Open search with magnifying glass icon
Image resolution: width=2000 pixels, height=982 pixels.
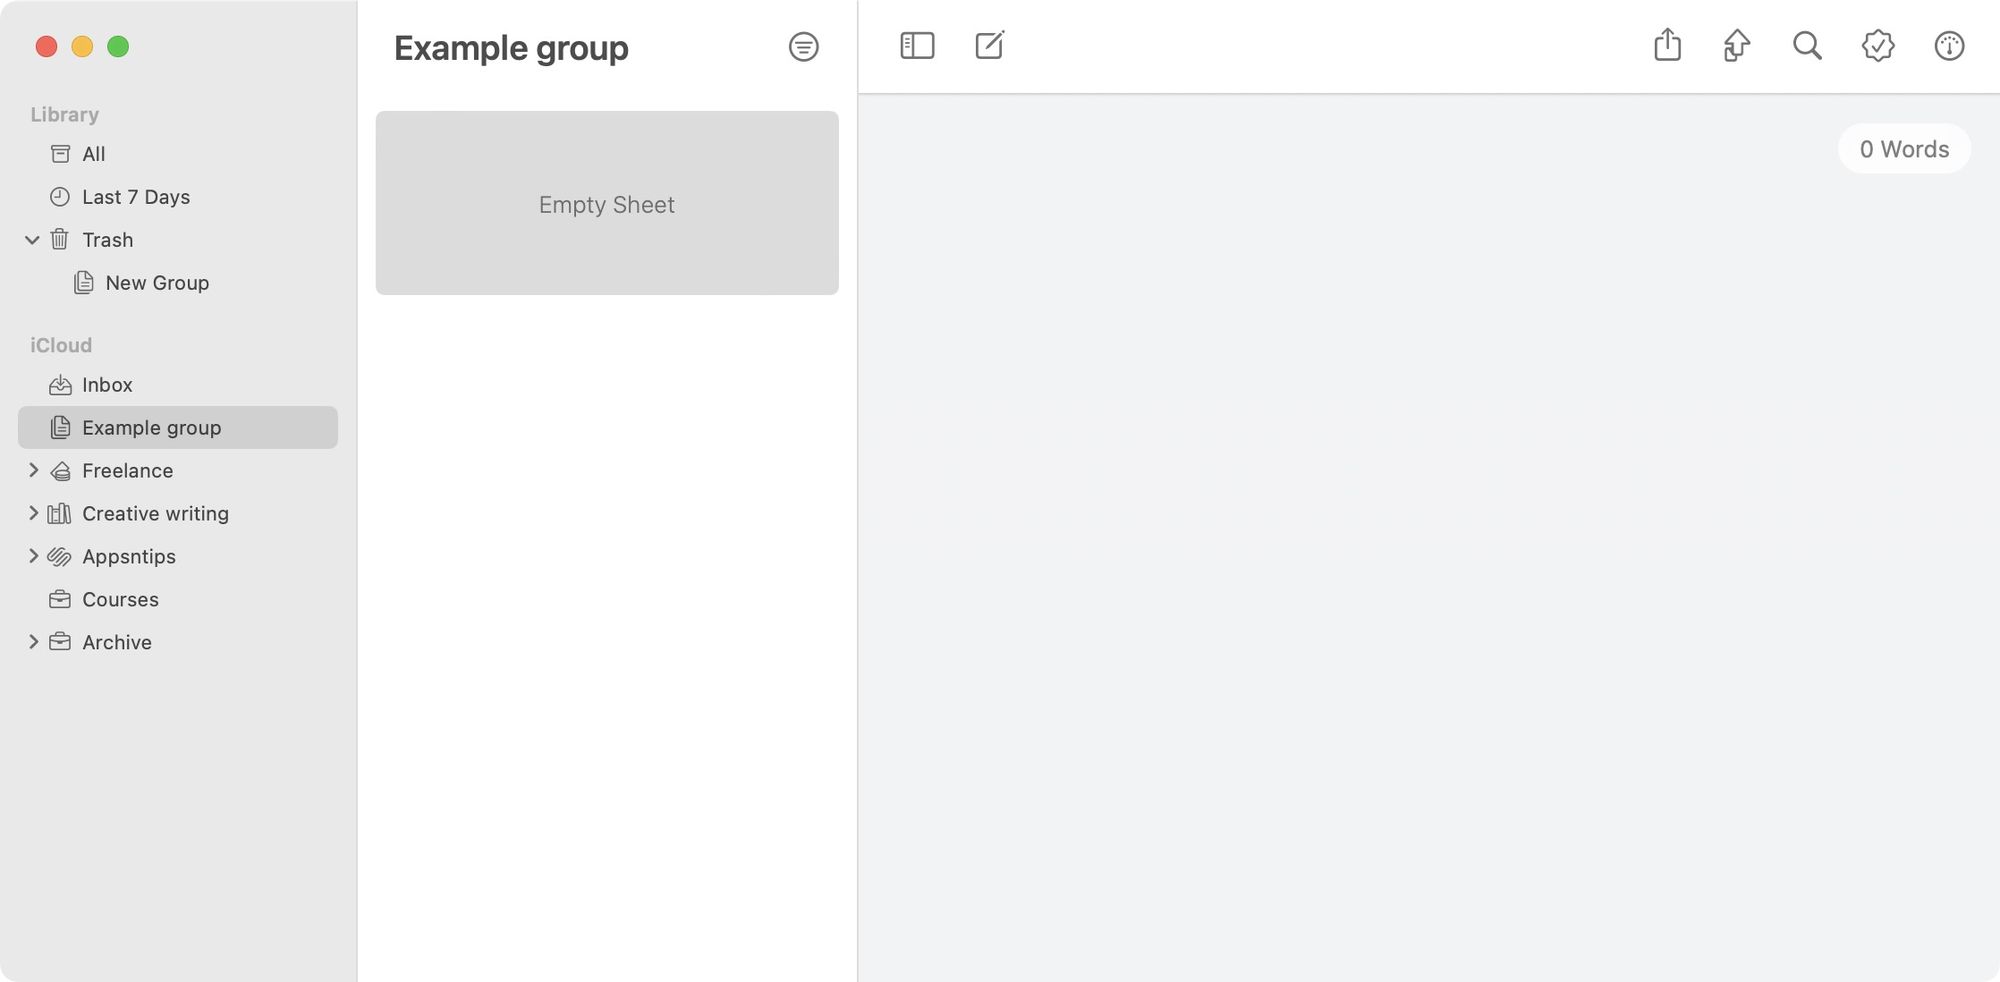coord(1807,46)
